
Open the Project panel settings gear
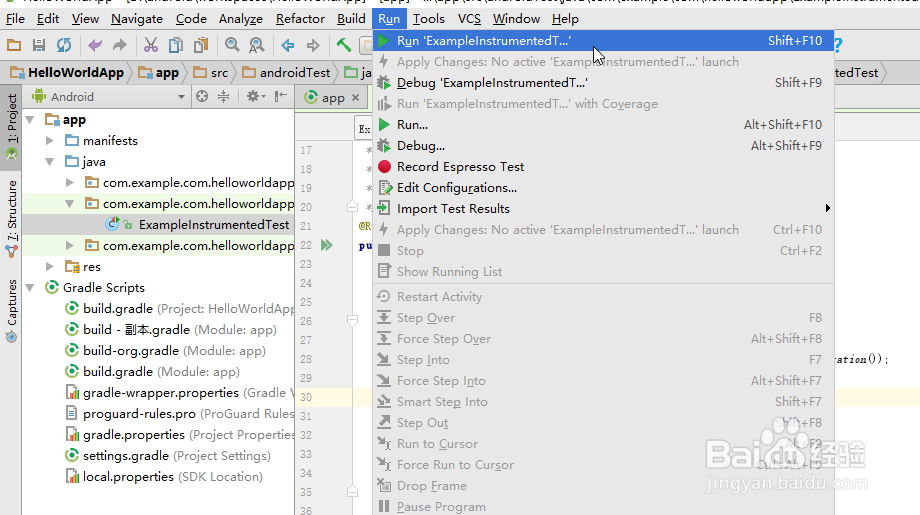coord(255,96)
